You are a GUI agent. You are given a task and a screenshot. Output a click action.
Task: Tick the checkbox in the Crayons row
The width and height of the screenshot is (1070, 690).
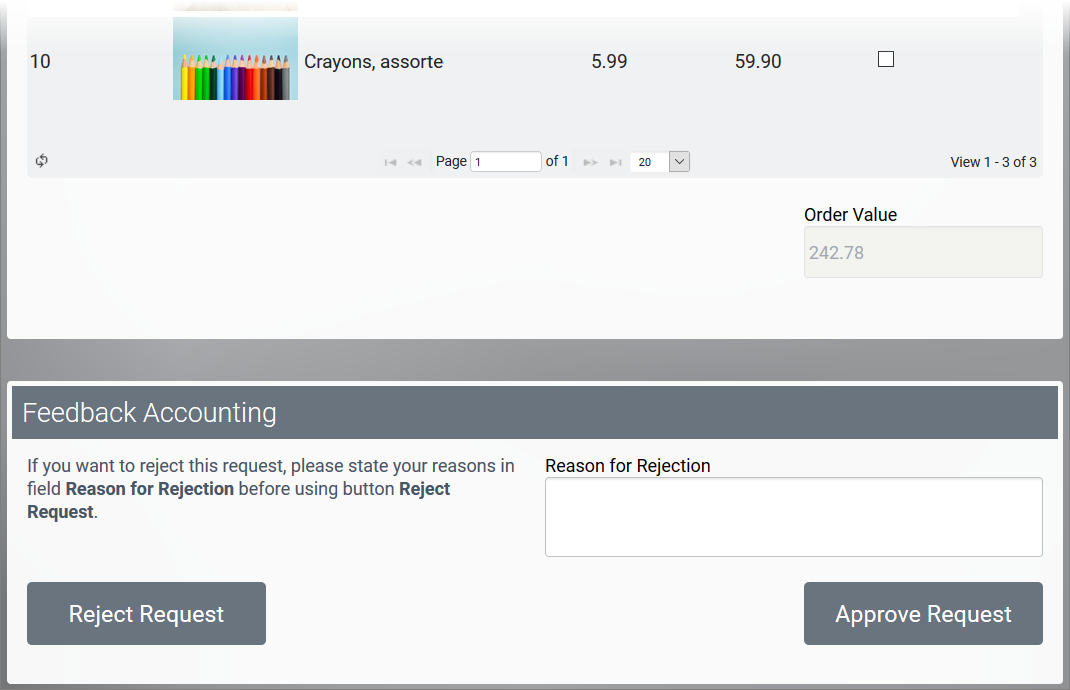click(886, 60)
